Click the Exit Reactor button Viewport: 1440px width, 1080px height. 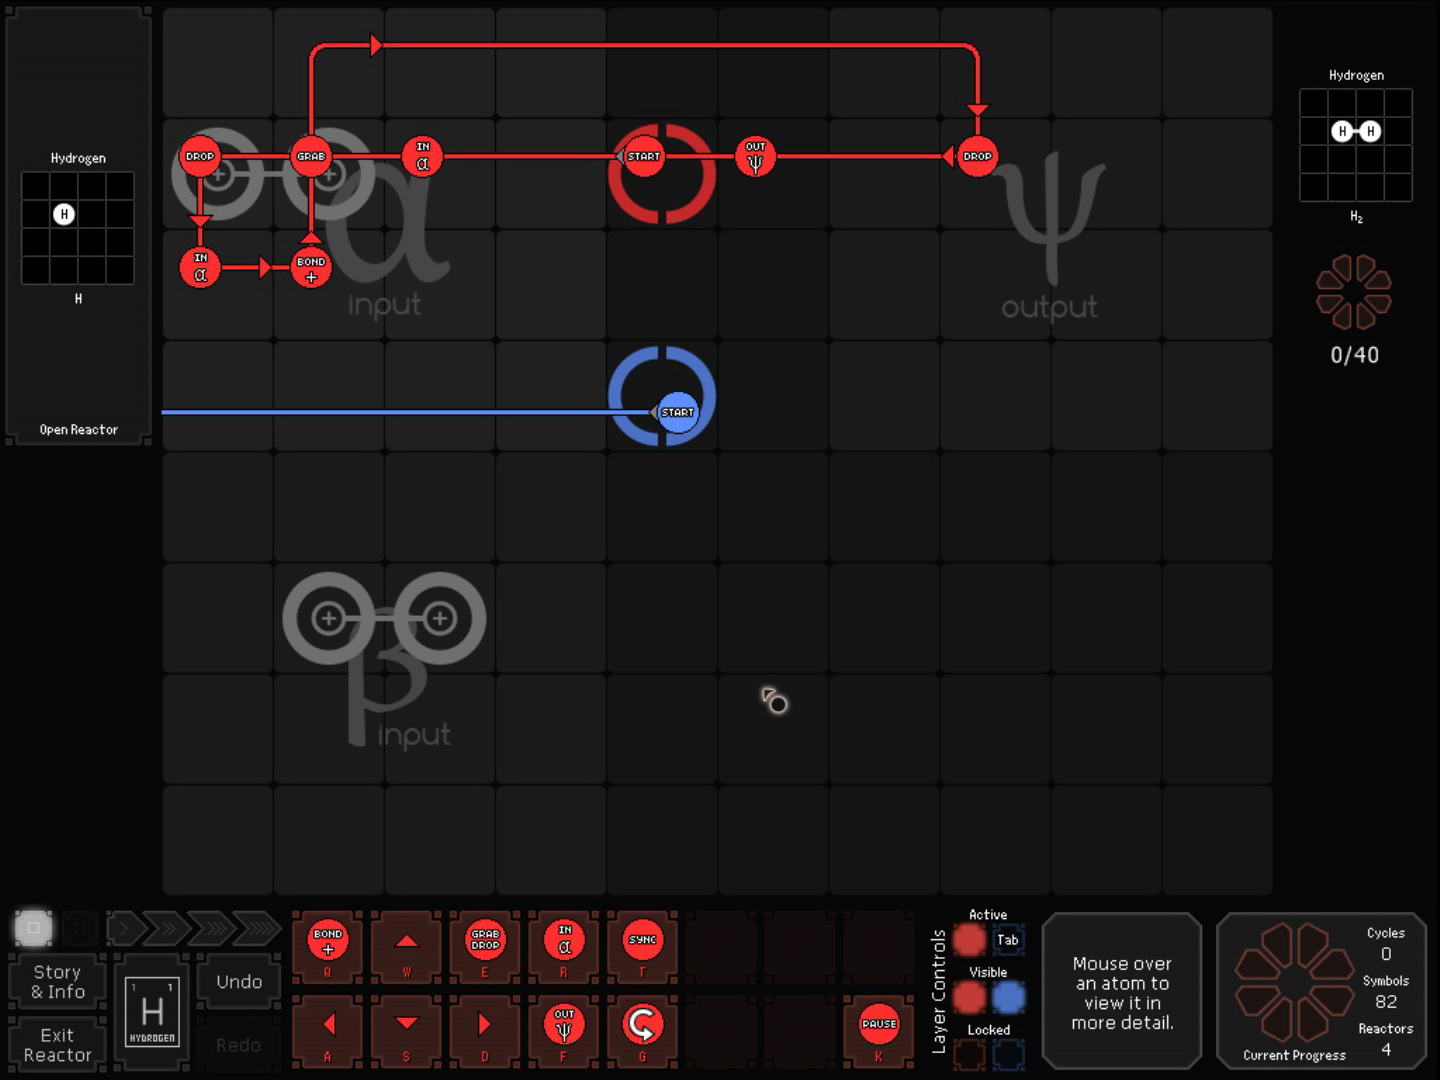58,1045
